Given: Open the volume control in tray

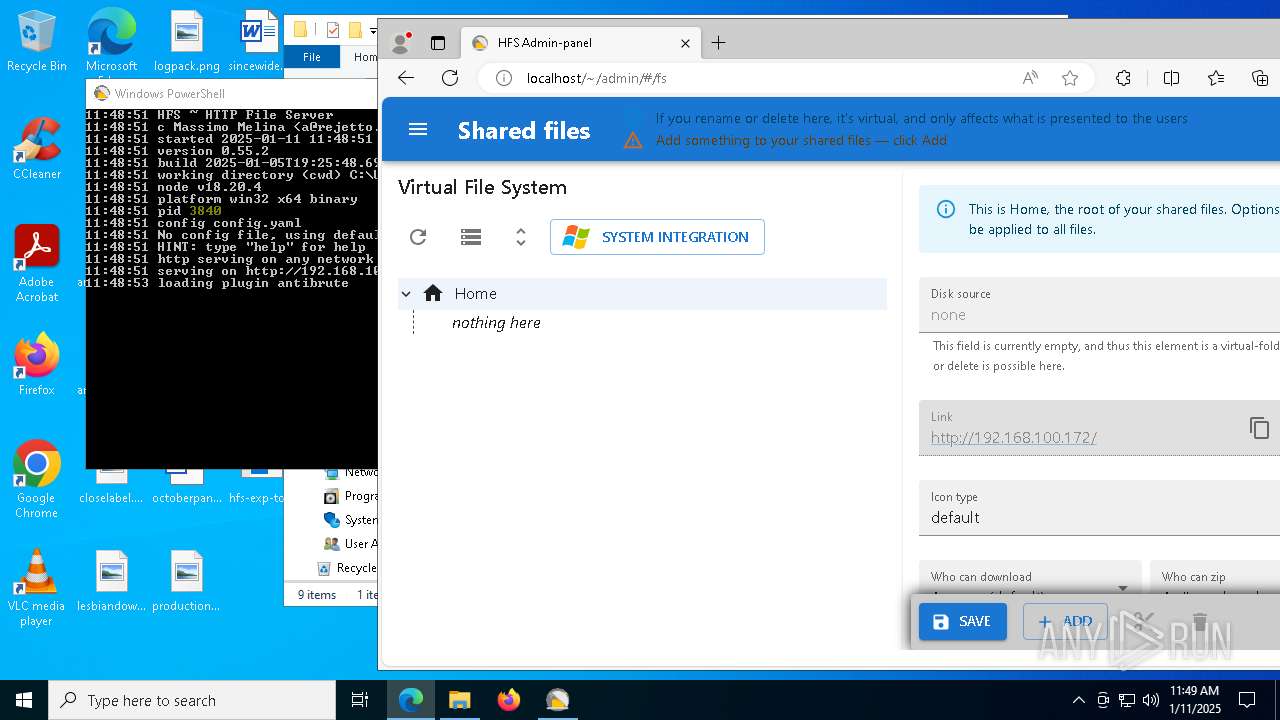Looking at the screenshot, I should [x=1150, y=700].
